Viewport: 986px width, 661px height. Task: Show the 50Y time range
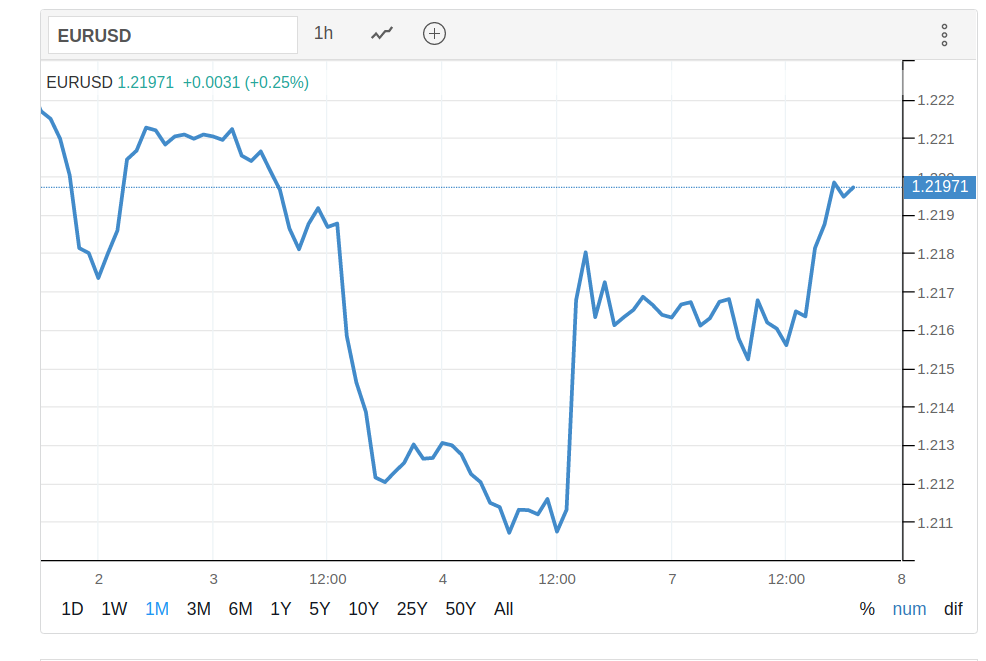point(461,609)
